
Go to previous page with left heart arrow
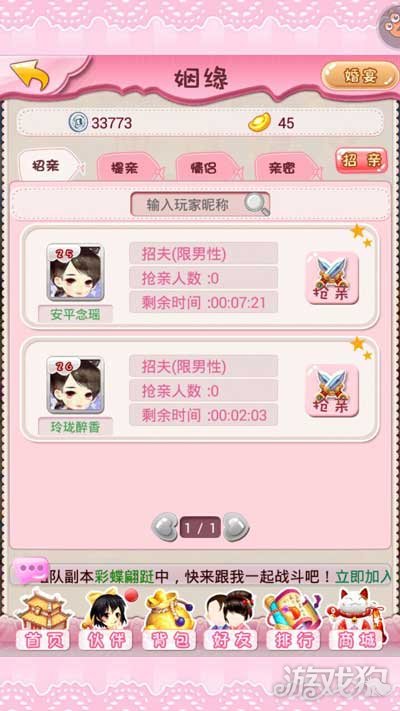(165, 527)
